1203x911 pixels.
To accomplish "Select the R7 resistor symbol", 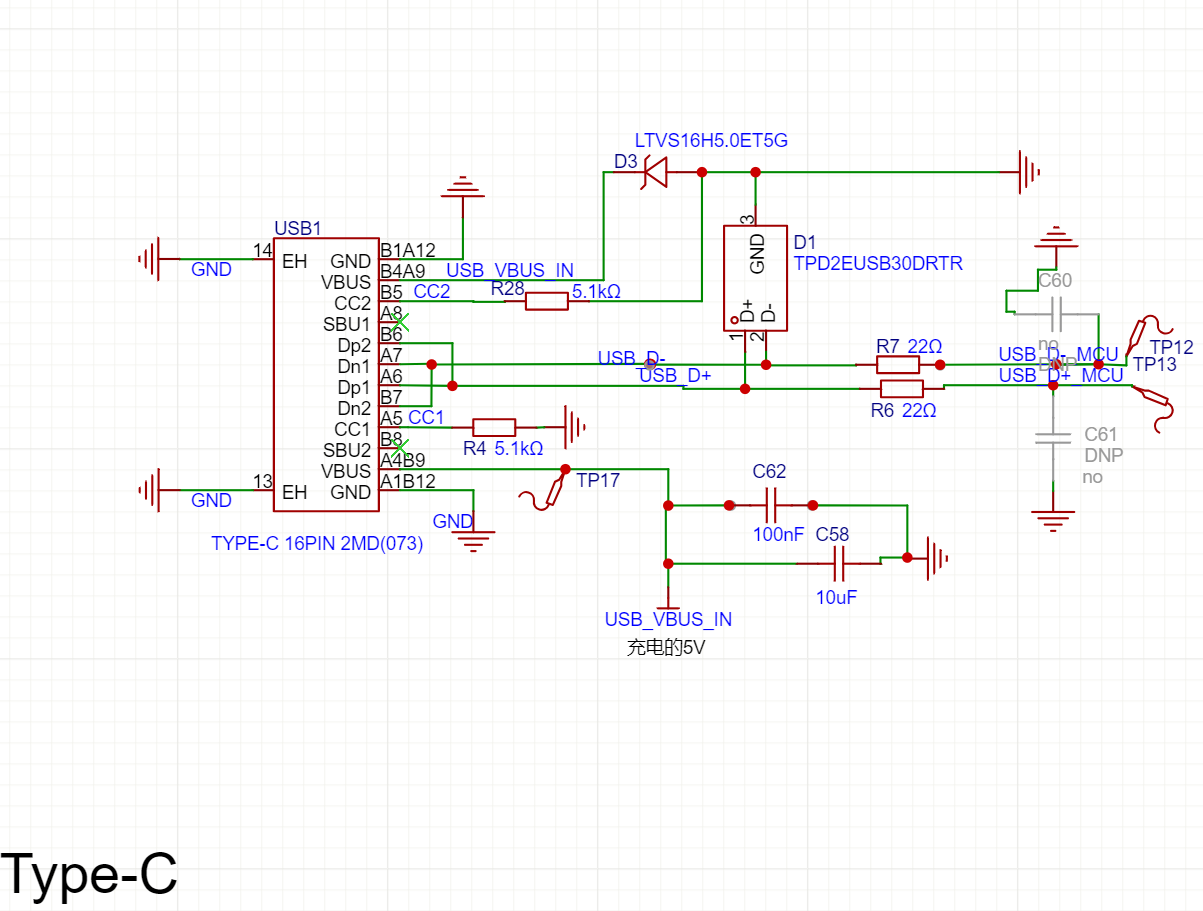I will 898,366.
